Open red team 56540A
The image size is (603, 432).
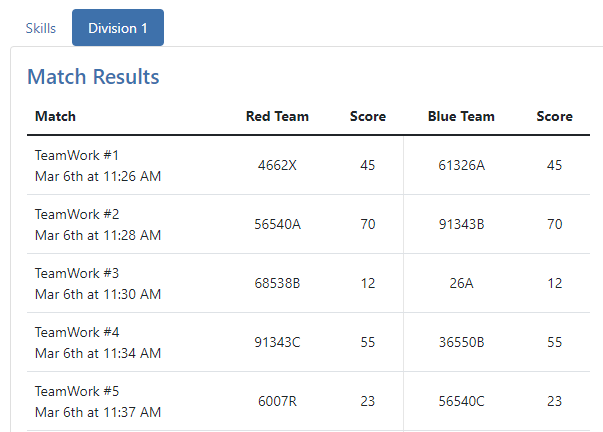(277, 224)
